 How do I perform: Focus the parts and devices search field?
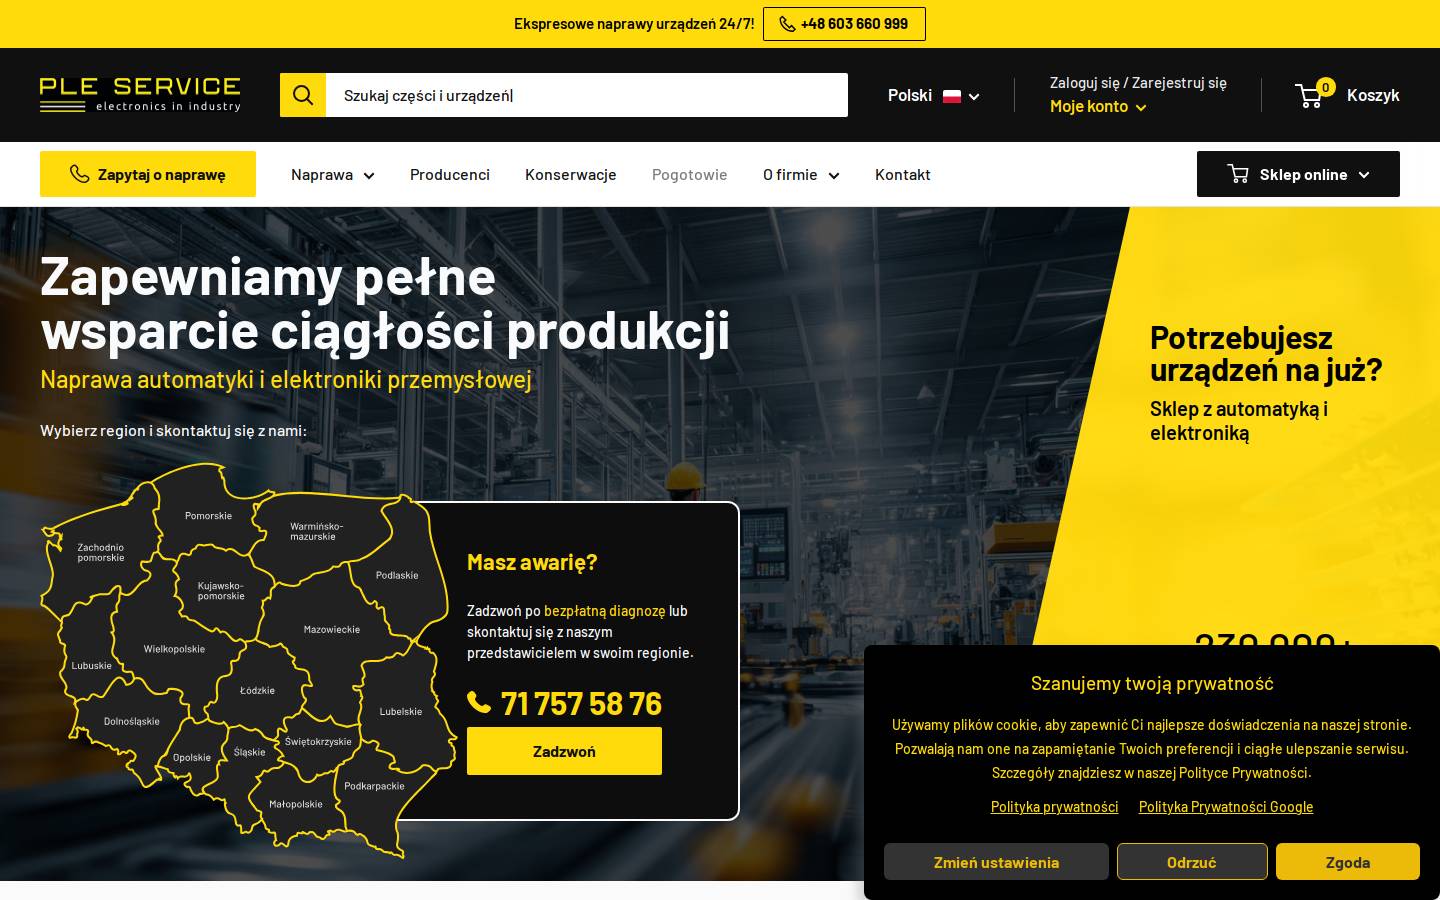[x=587, y=95]
